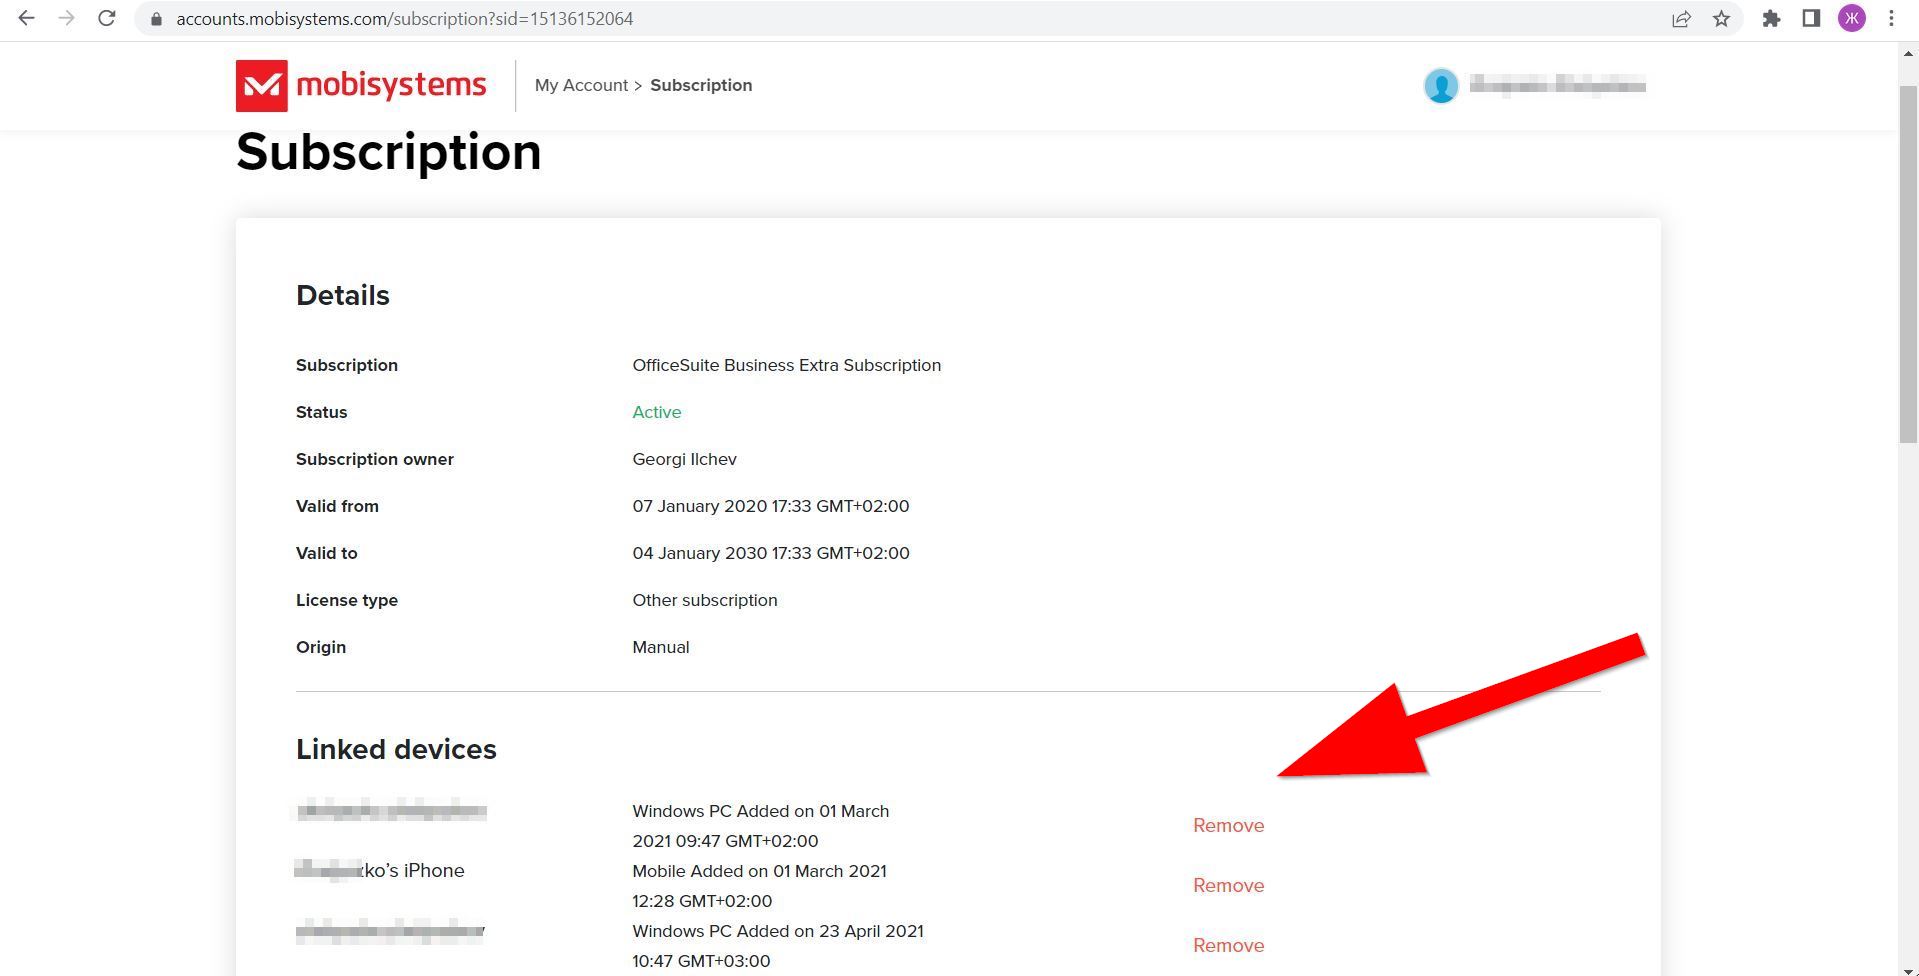The height and width of the screenshot is (976, 1919).
Task: Open the Chrome profile avatar
Action: pyautogui.click(x=1852, y=18)
